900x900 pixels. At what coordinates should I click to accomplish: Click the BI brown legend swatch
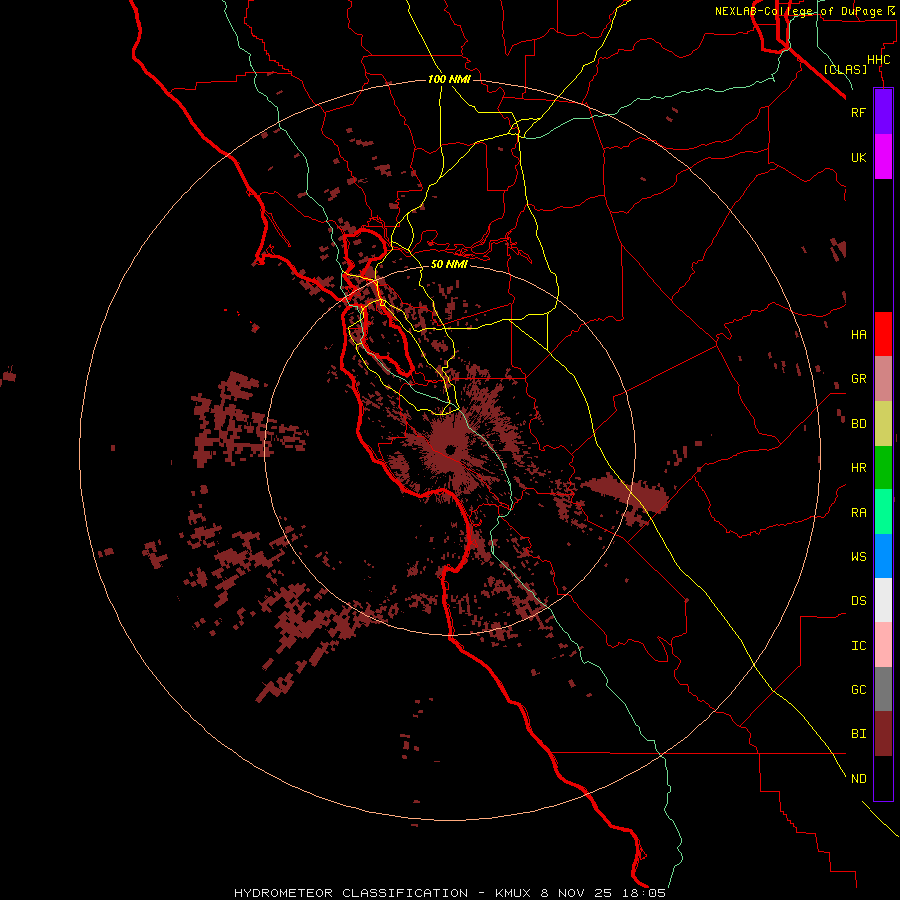(883, 734)
